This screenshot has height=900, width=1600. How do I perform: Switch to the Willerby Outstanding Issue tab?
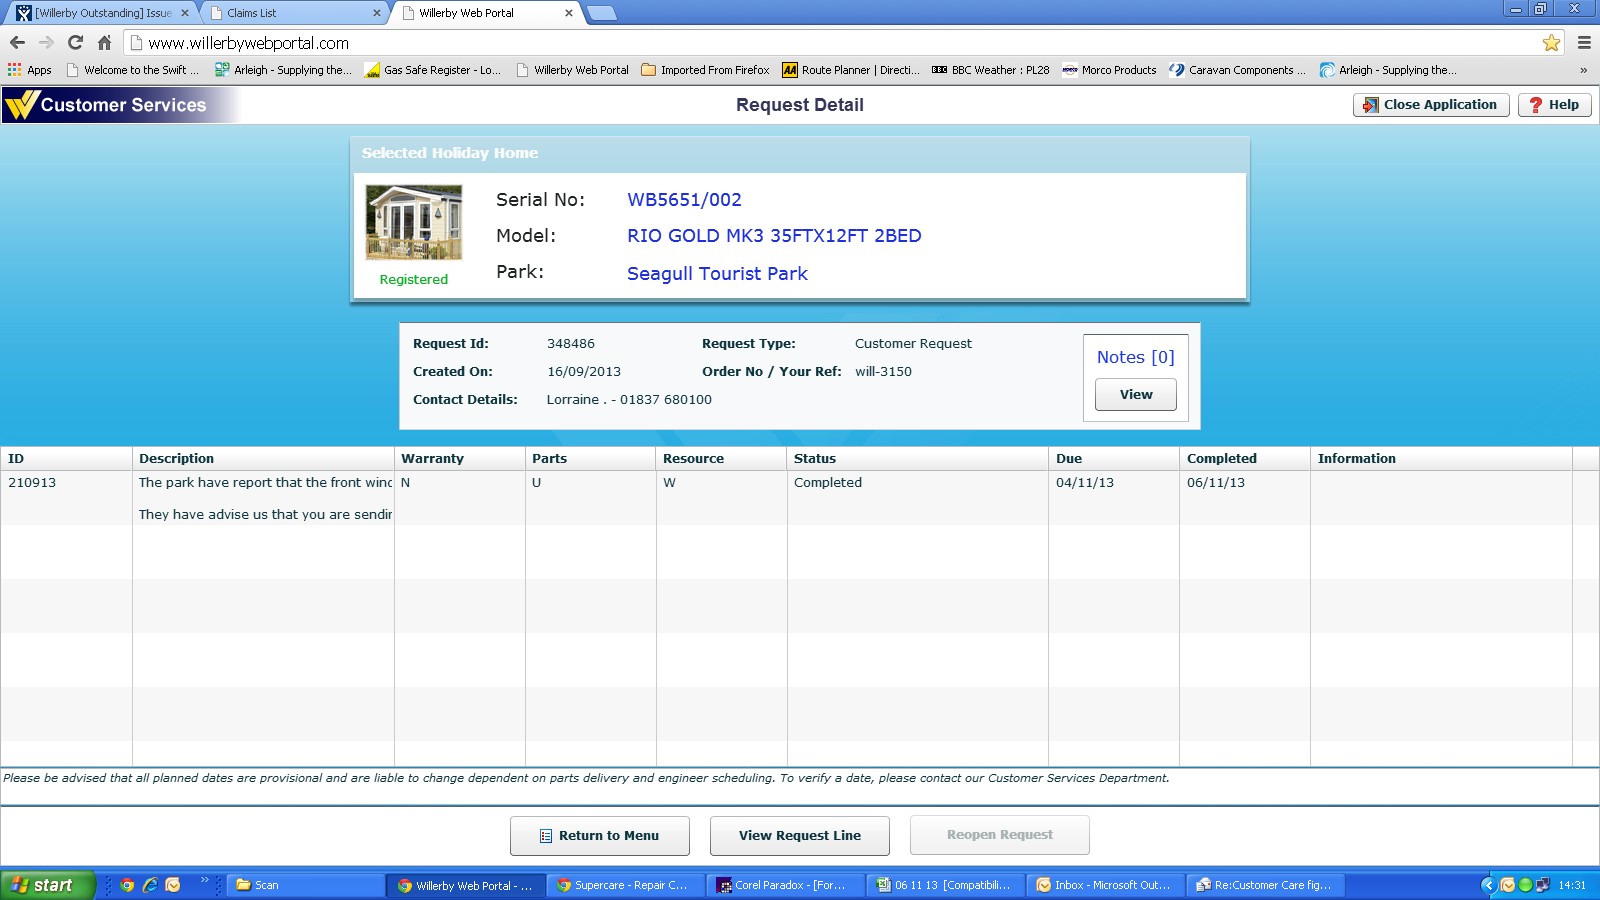click(x=100, y=13)
